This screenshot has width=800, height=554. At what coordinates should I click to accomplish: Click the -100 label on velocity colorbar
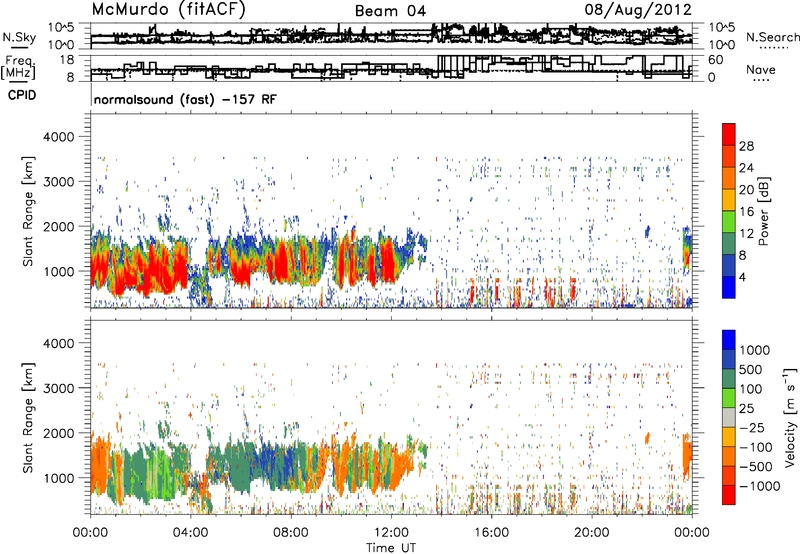coord(757,447)
